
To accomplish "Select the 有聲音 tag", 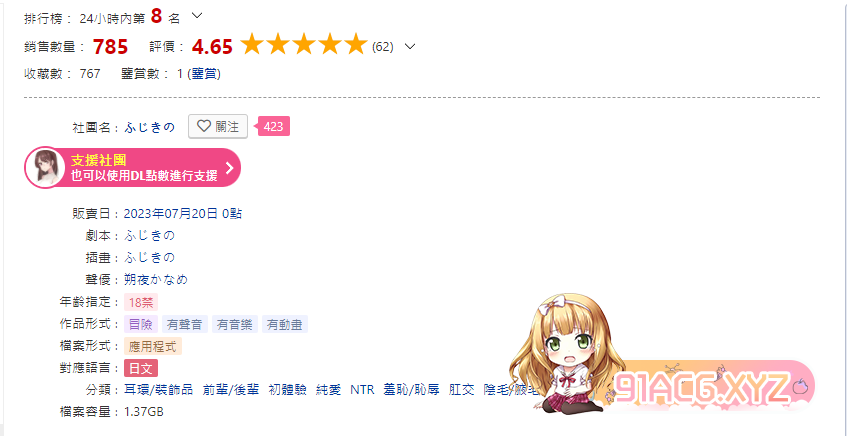I will pos(185,324).
